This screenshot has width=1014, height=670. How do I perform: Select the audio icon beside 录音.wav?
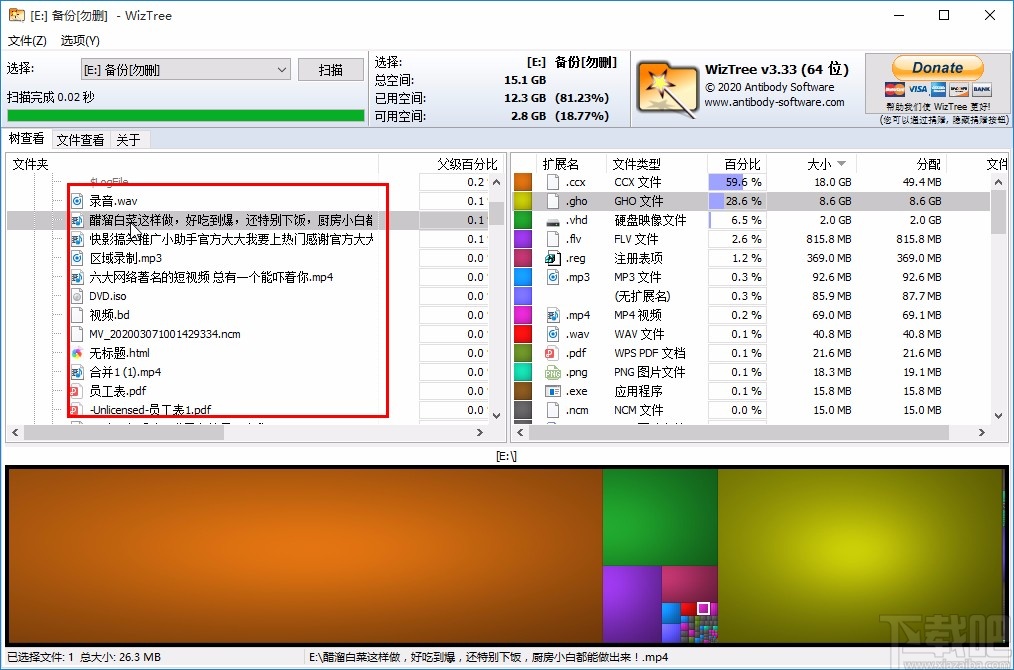[76, 201]
